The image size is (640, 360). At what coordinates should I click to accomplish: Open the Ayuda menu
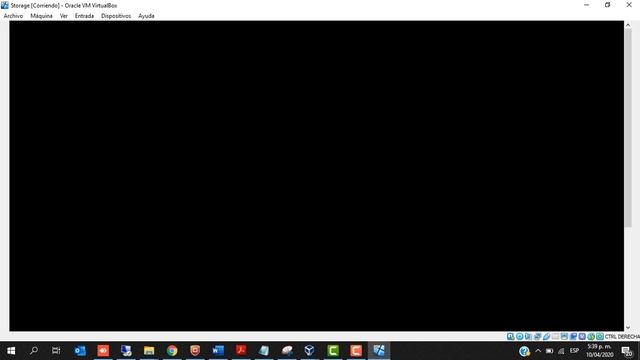pos(146,16)
